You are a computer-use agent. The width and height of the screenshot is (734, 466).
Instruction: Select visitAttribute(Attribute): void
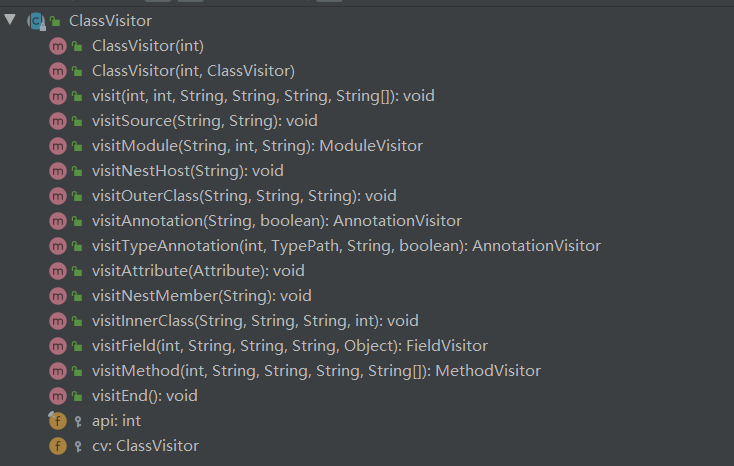[198, 271]
